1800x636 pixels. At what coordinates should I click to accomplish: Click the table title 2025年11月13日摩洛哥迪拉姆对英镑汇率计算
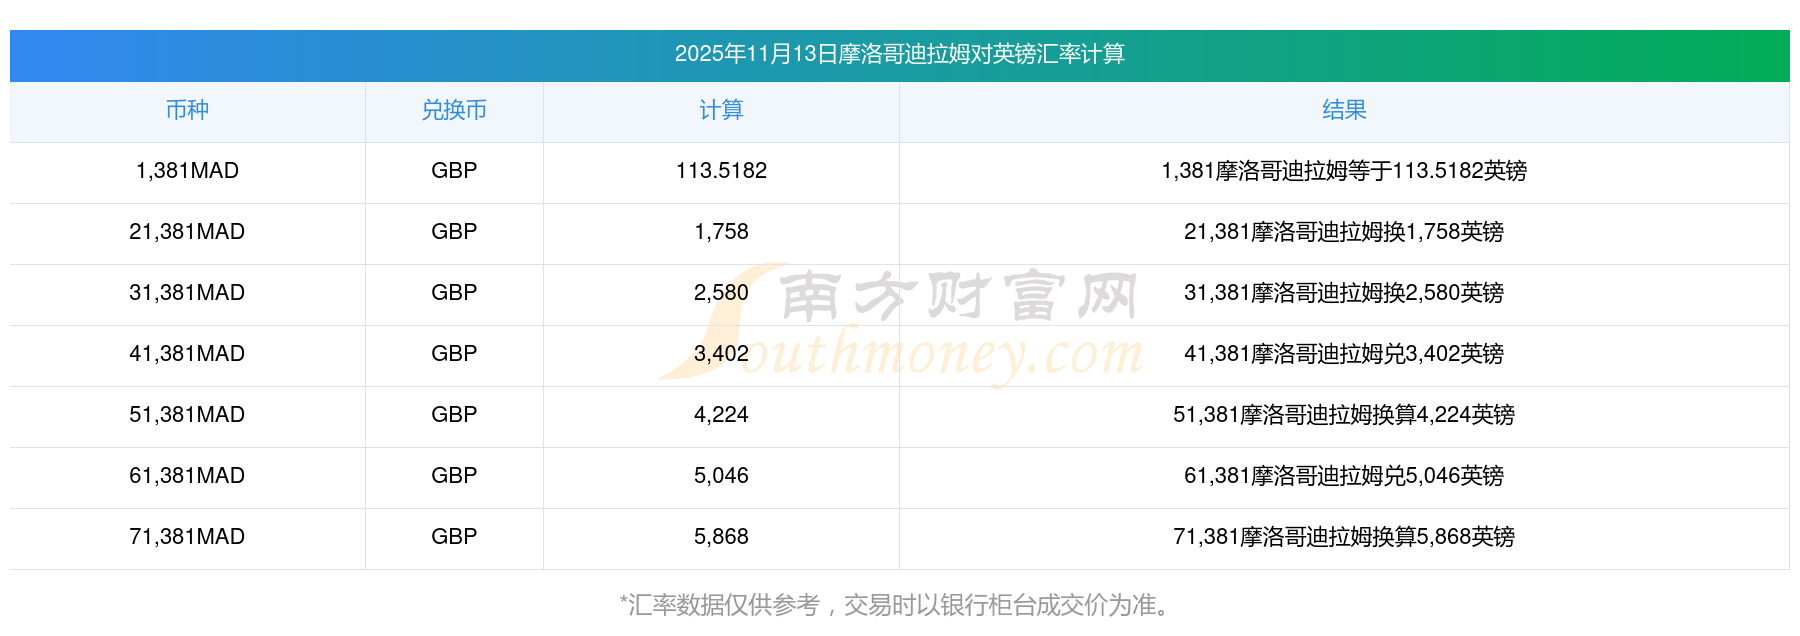tap(899, 54)
